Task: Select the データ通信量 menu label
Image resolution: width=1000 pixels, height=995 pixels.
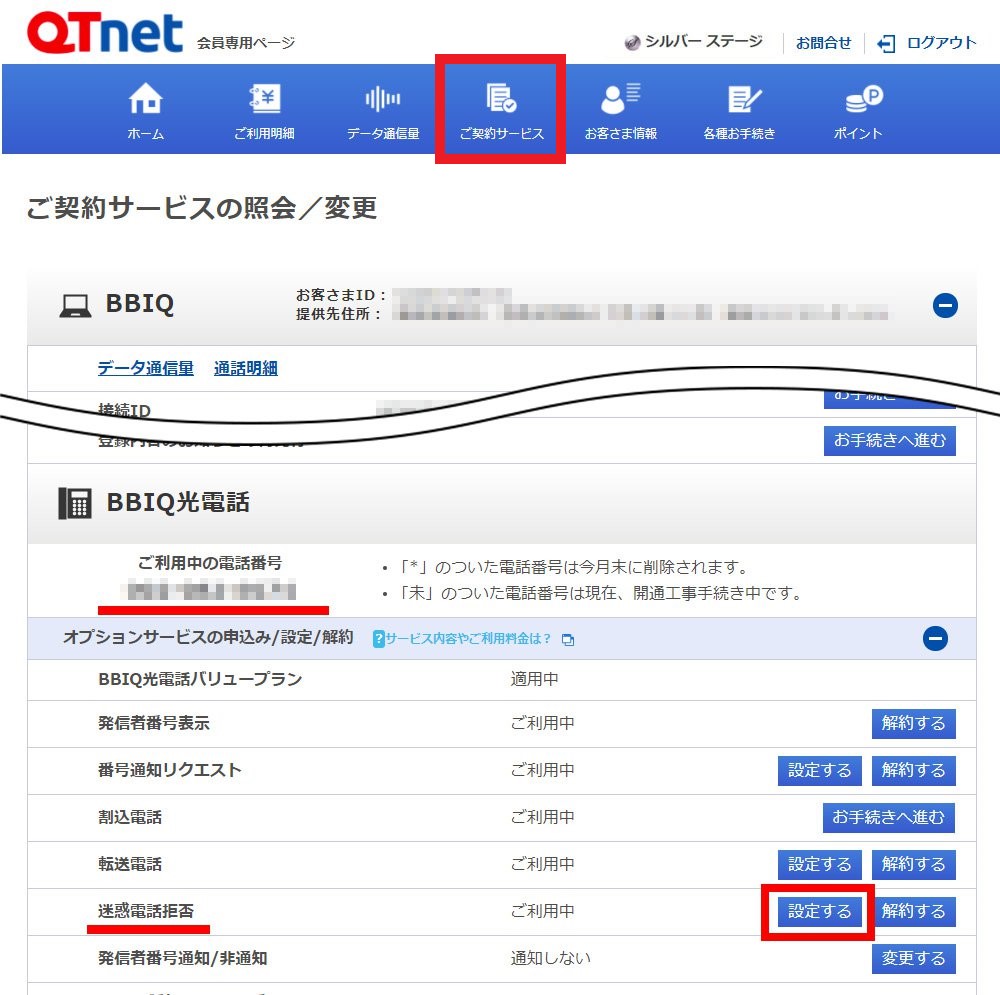Action: pos(383,133)
